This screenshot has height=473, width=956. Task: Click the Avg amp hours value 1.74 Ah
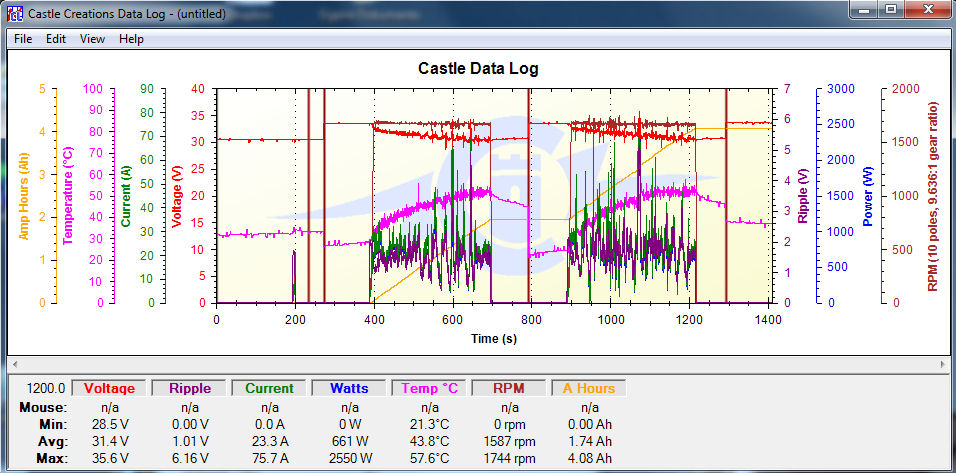click(x=589, y=441)
